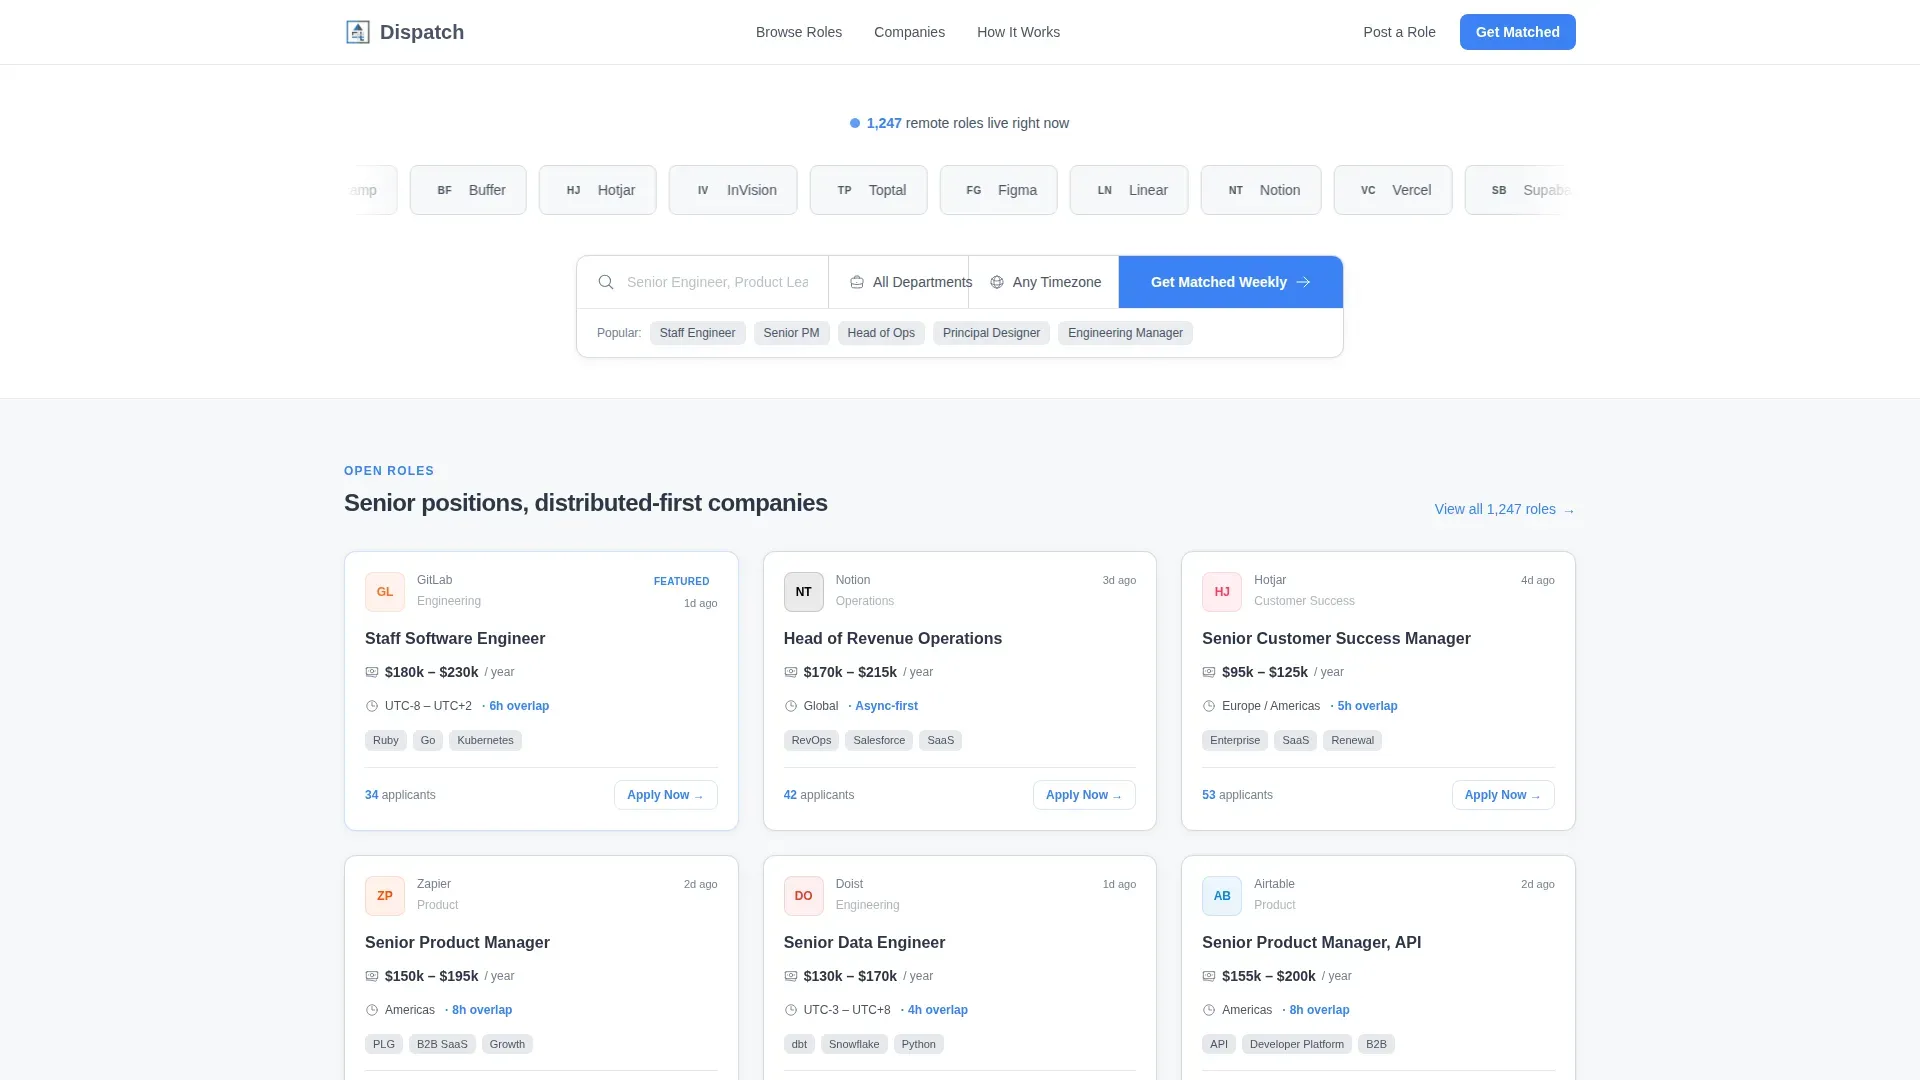The width and height of the screenshot is (1920, 1080).
Task: Select the Toptal company chip
Action: 869,190
